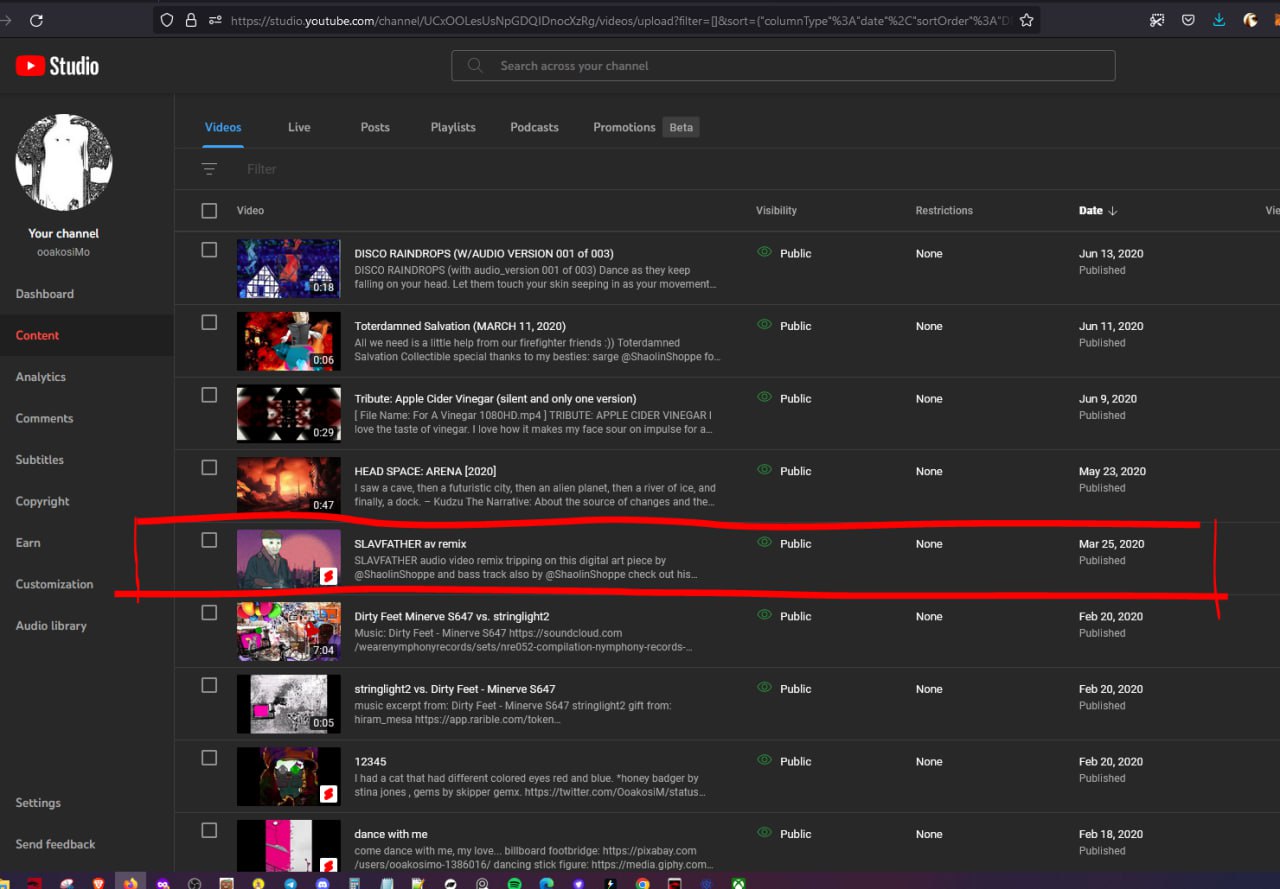1280x889 pixels.
Task: Open Discord from the taskbar
Action: pyautogui.click(x=322, y=884)
